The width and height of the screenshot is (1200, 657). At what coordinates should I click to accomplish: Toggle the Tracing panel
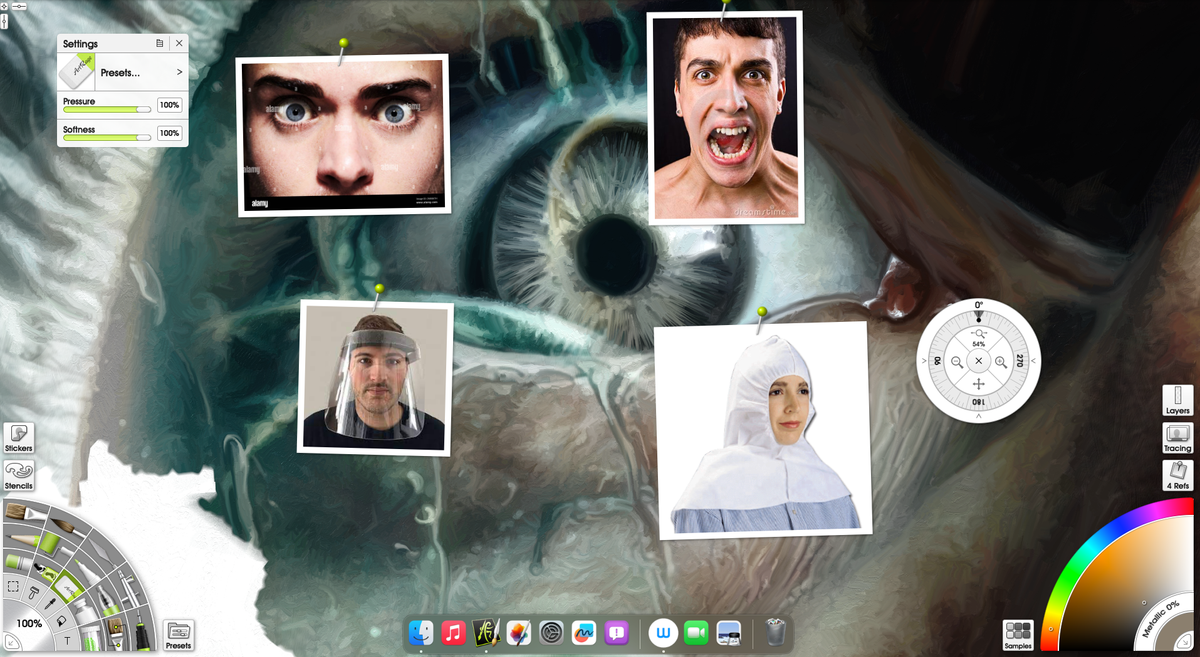(1177, 438)
